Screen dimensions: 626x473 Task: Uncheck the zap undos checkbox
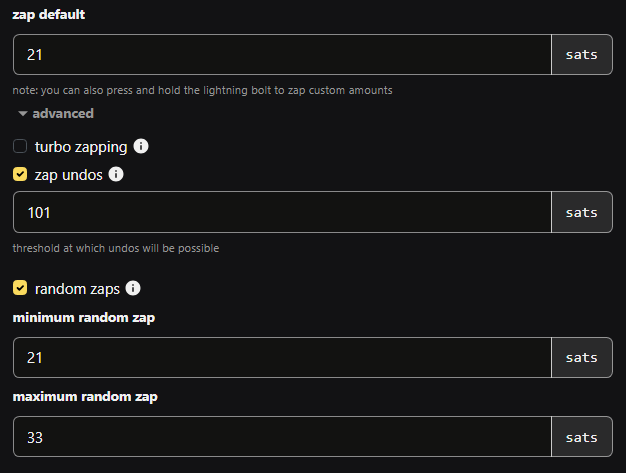pyautogui.click(x=20, y=174)
